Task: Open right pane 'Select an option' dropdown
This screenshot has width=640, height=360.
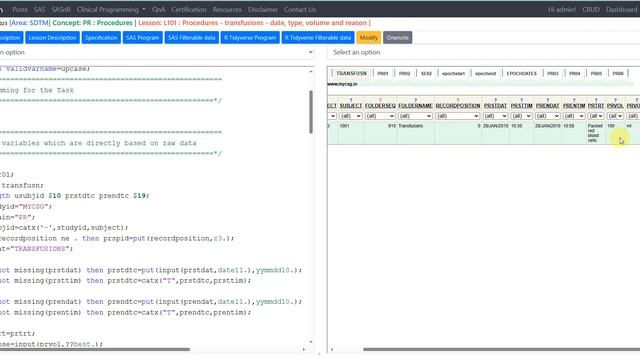Action: click(484, 52)
